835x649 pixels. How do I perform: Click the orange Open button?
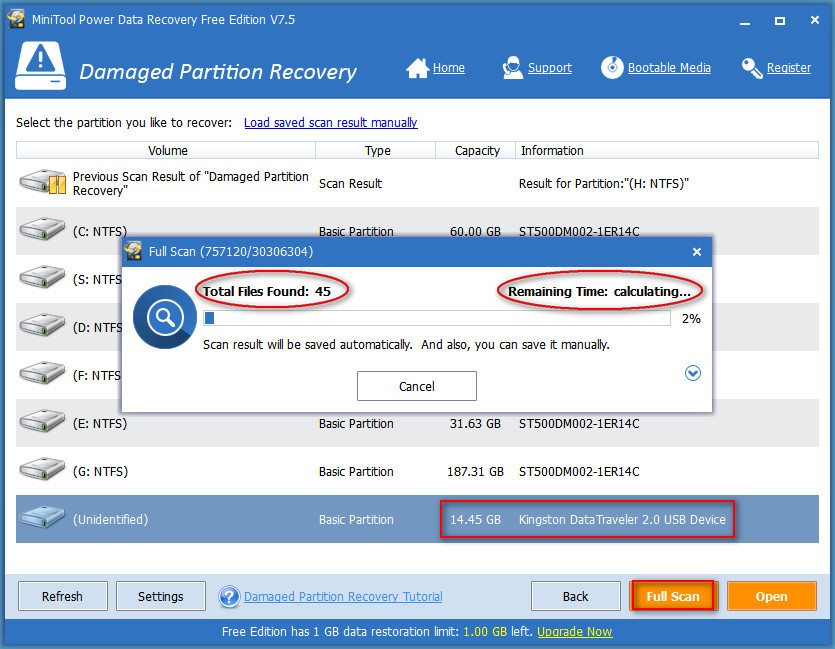click(771, 596)
